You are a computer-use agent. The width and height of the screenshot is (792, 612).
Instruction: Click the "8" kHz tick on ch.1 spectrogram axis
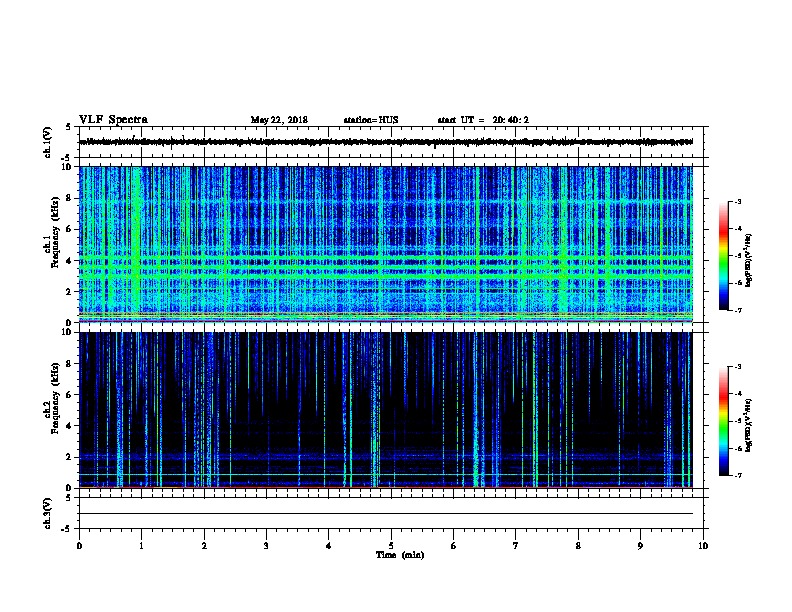70,198
